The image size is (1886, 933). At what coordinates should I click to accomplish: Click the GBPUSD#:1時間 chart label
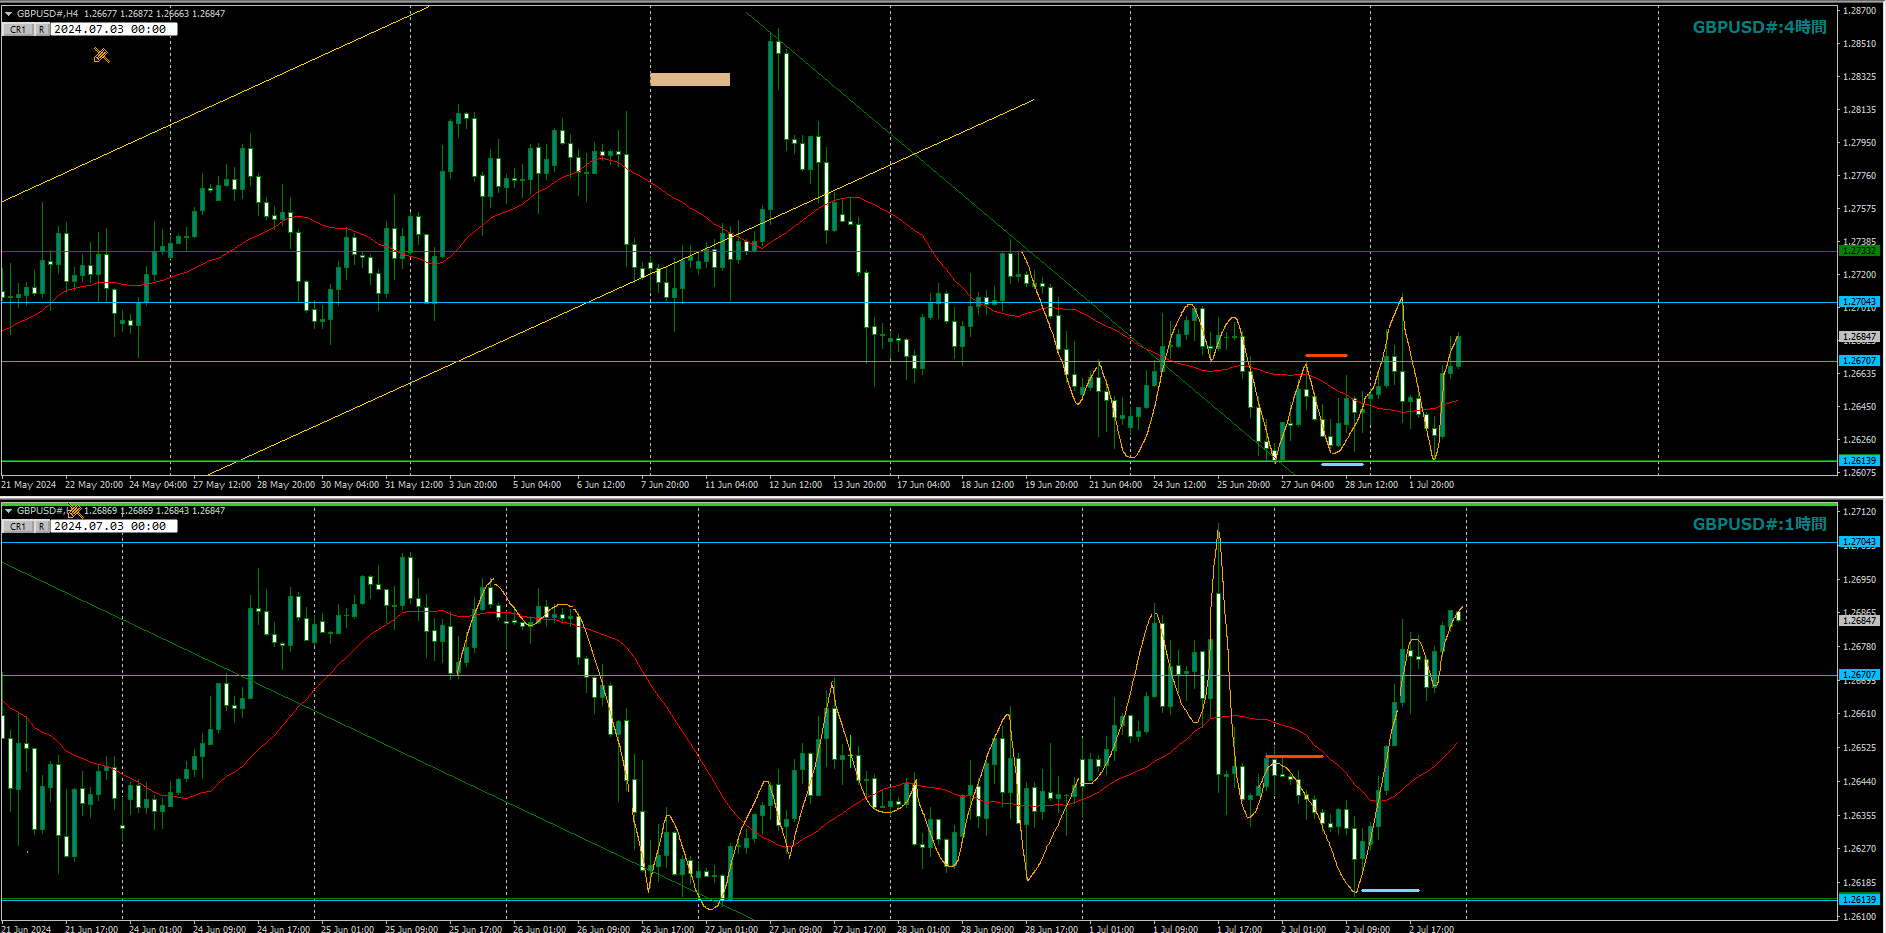[1759, 524]
